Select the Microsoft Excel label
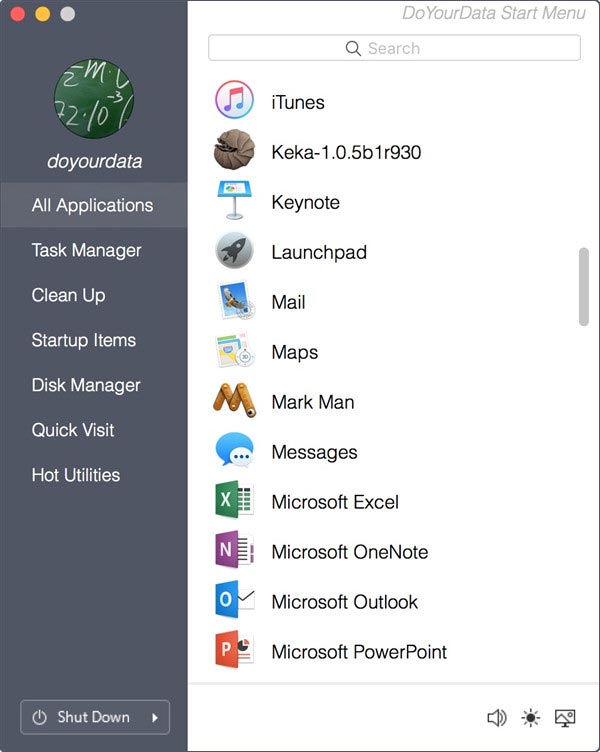600x752 pixels. pos(335,502)
